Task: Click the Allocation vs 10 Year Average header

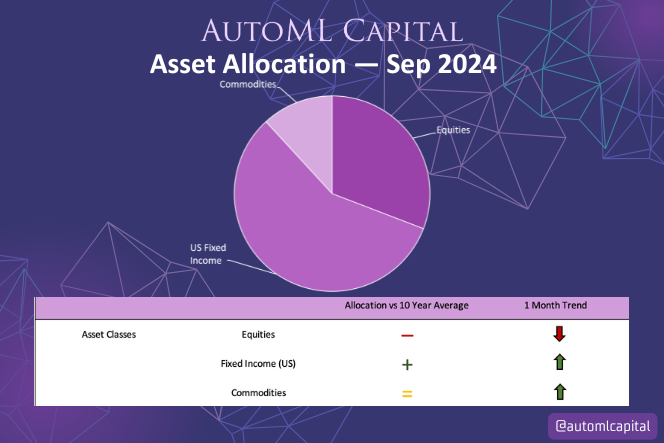Action: click(406, 305)
